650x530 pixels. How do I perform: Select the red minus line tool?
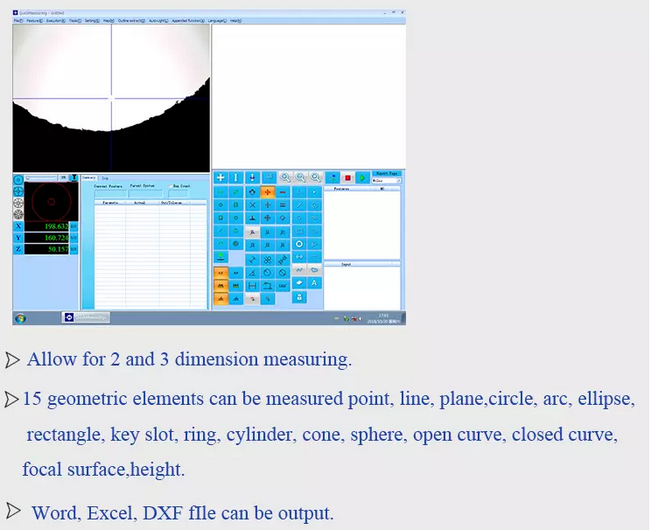283,191
